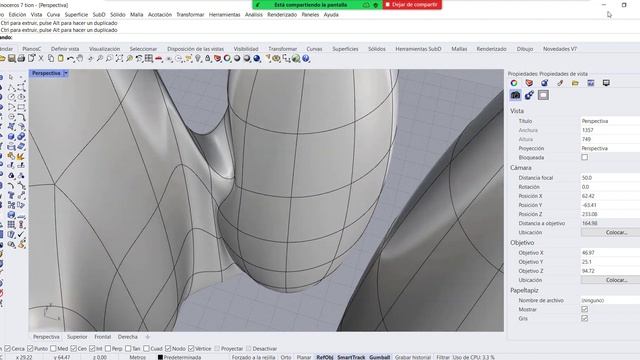
Task: Open the Transformar menu
Action: point(190,14)
